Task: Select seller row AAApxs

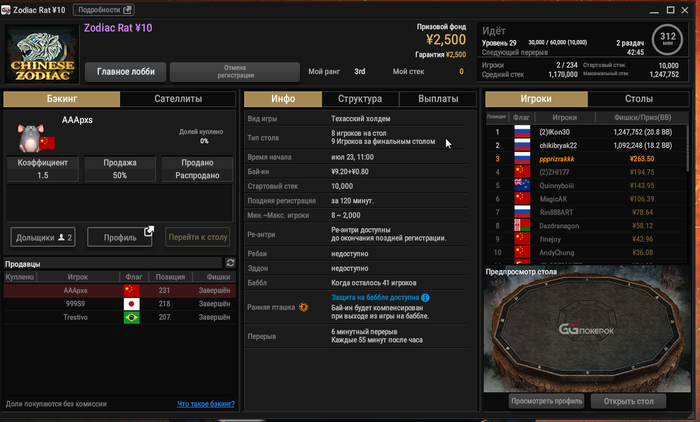Action: tap(120, 290)
